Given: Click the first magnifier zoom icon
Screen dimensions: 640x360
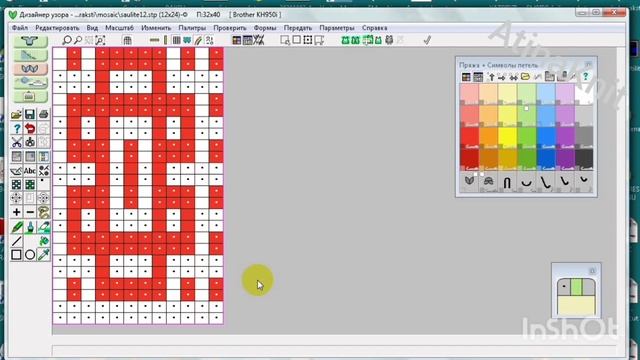Looking at the screenshot, I should [67, 40].
